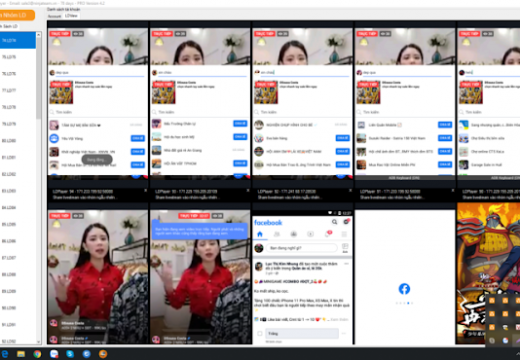This screenshot has height=360, width=520.
Task: Share to the Khởi nghiệp Việt Nam group
Action: coord(138,151)
